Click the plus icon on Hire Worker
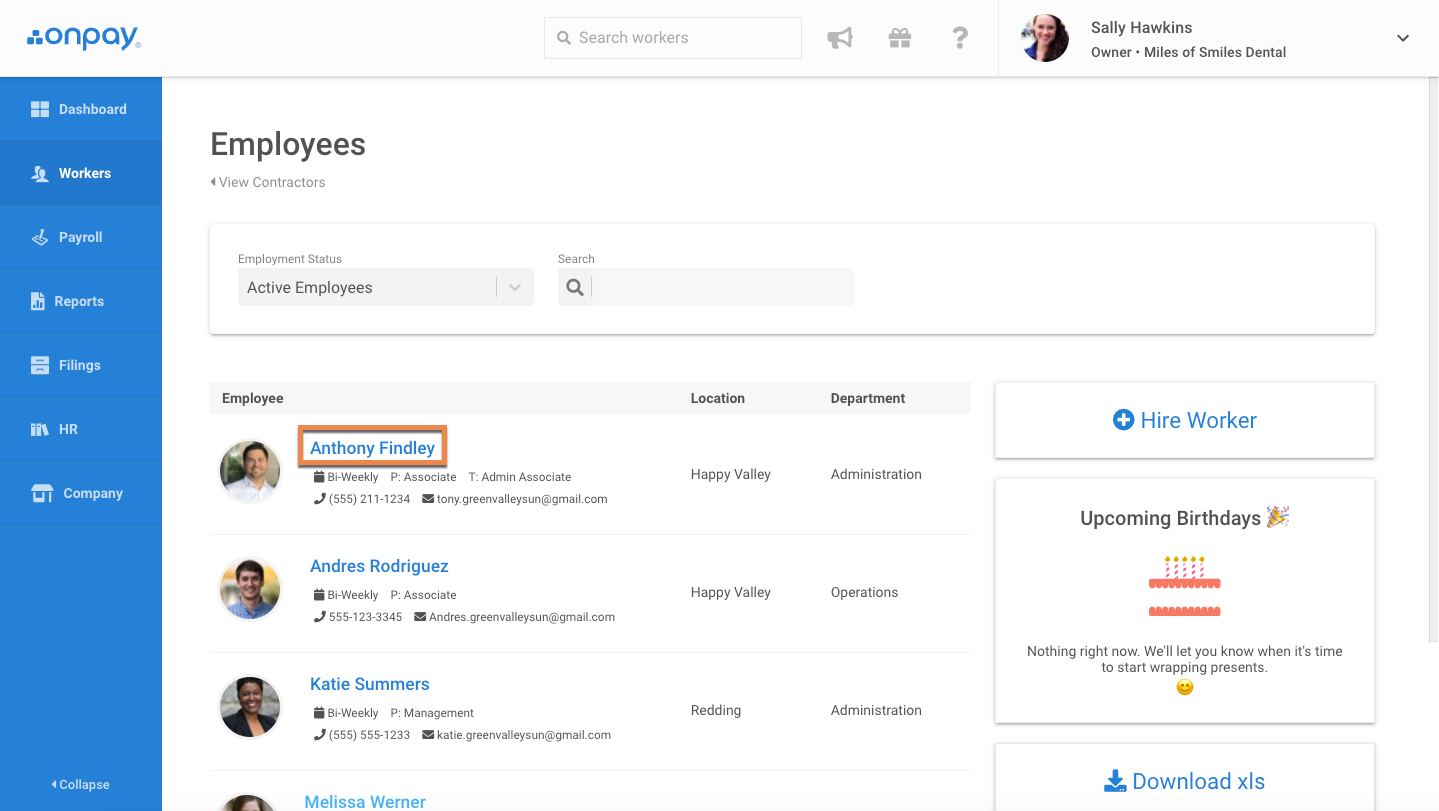Viewport: 1439px width, 811px height. coord(1123,420)
